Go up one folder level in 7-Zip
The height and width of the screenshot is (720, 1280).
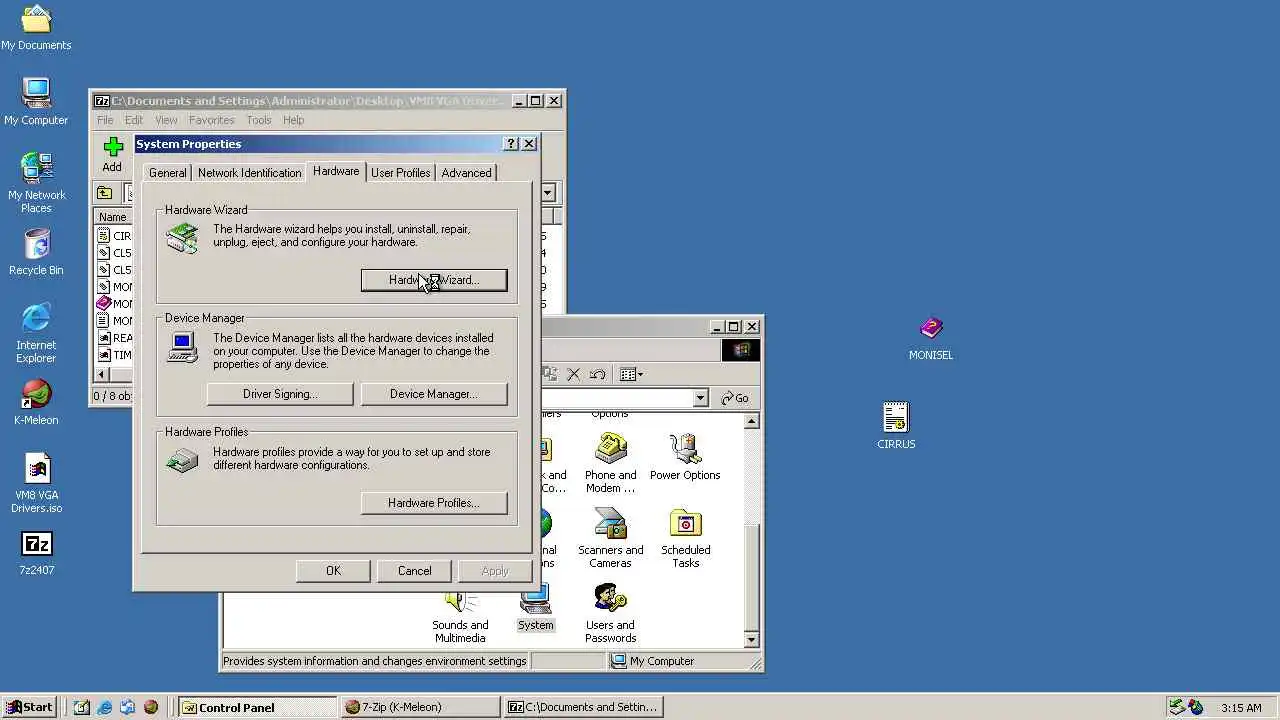pos(105,193)
